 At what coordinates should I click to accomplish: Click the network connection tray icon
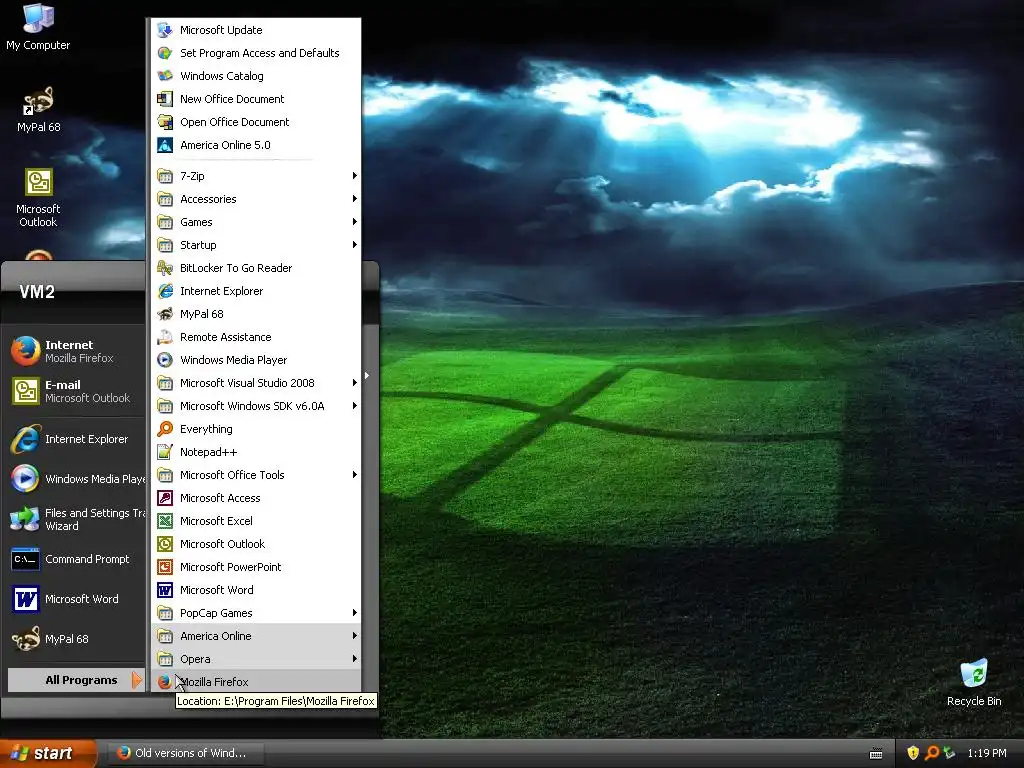pyautogui.click(x=949, y=753)
